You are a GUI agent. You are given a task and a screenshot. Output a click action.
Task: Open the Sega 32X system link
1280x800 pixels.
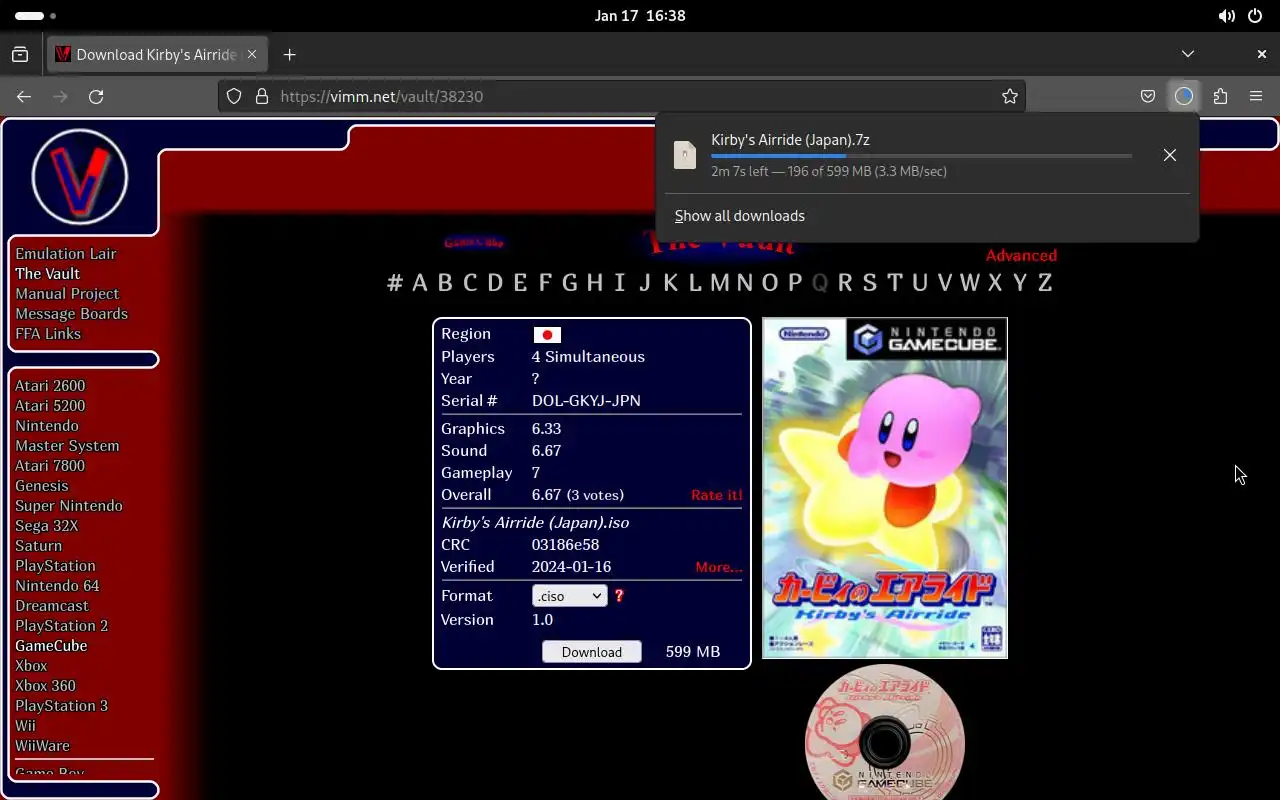(x=46, y=526)
